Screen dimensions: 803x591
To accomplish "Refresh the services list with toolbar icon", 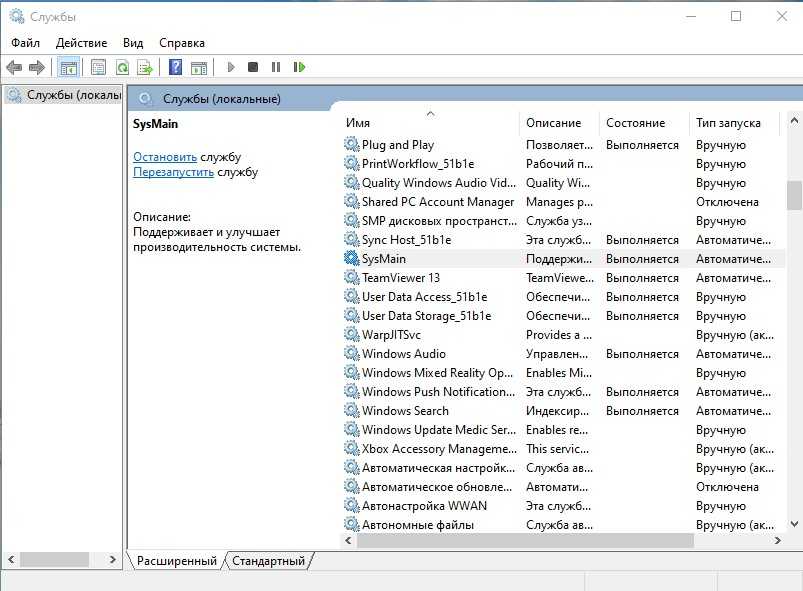I will [122, 67].
